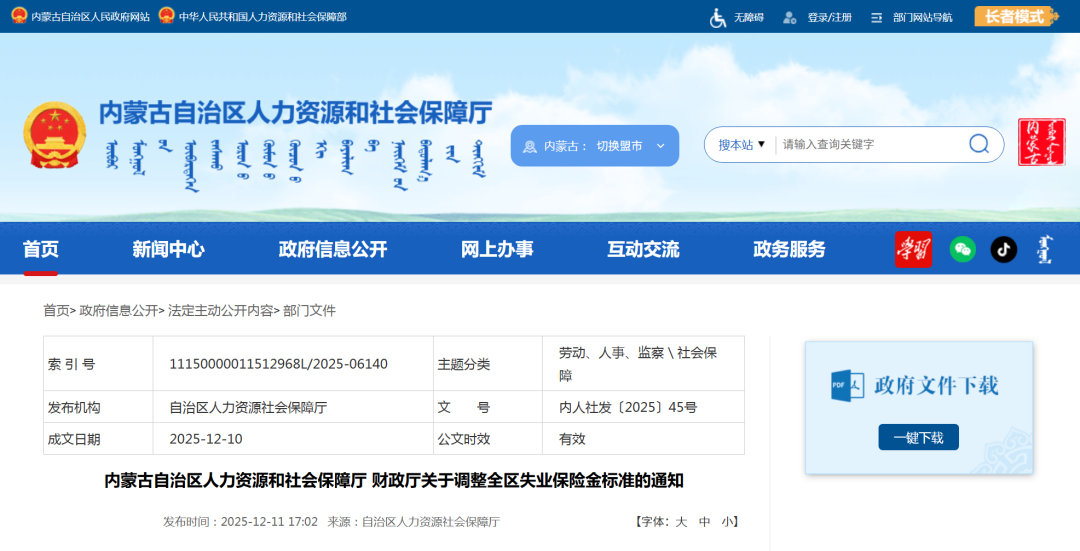Open the black Douyin TikTok icon
Screen dimensions: 1080x551
pyautogui.click(x=1004, y=249)
